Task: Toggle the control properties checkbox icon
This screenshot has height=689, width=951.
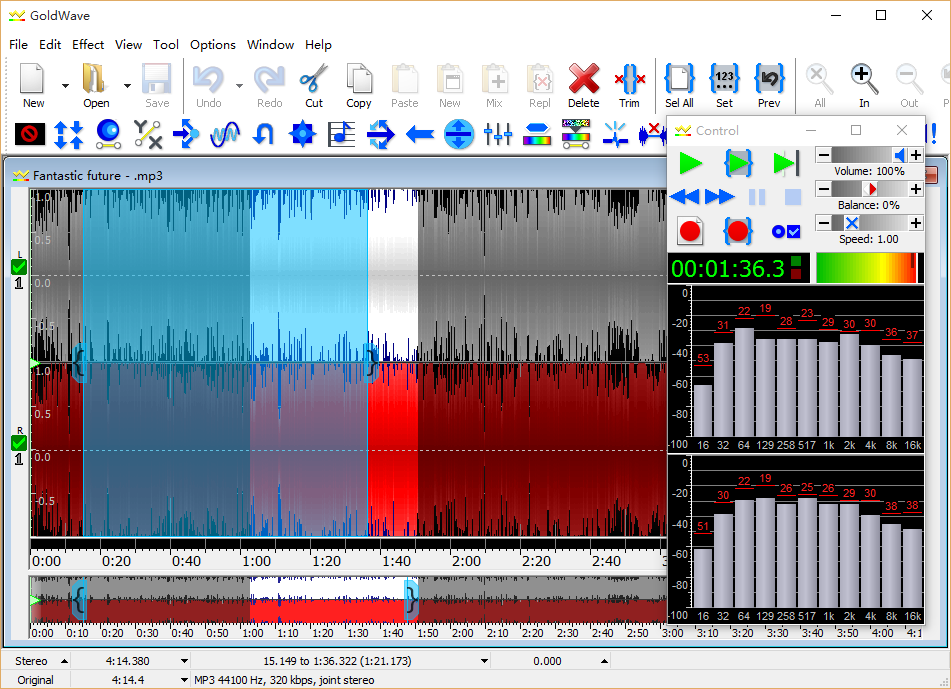Action: (786, 231)
